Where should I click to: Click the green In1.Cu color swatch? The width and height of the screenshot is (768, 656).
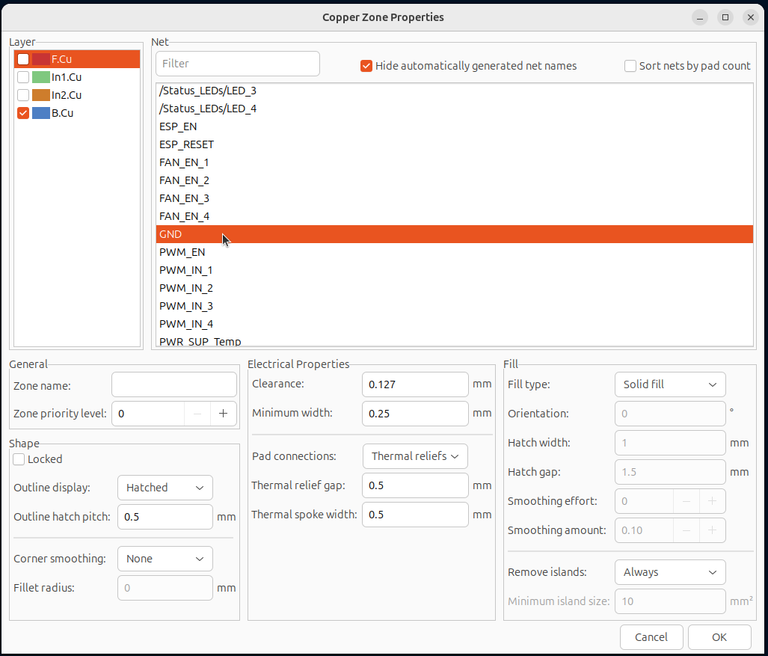click(41, 77)
